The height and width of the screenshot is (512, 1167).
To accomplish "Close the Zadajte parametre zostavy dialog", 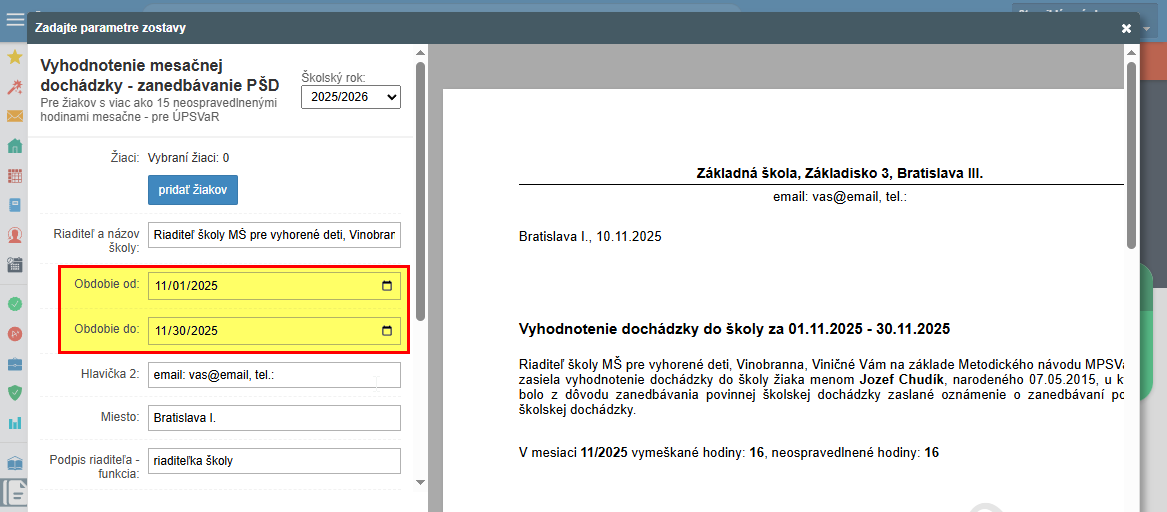I will tap(1126, 29).
